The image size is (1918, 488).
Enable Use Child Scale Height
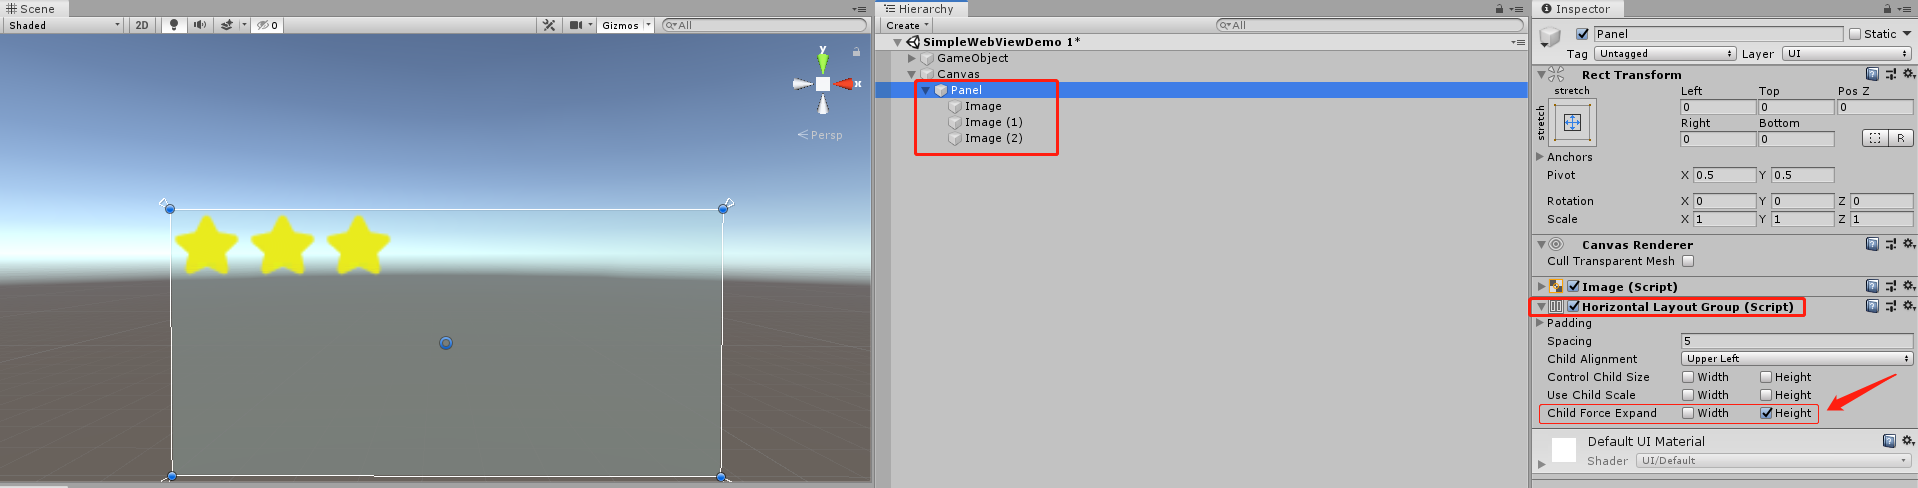[x=1766, y=395]
